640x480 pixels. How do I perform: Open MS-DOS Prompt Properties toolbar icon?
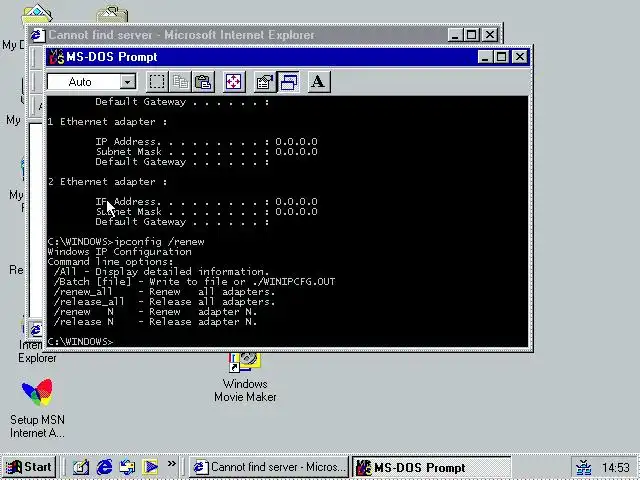pos(264,82)
